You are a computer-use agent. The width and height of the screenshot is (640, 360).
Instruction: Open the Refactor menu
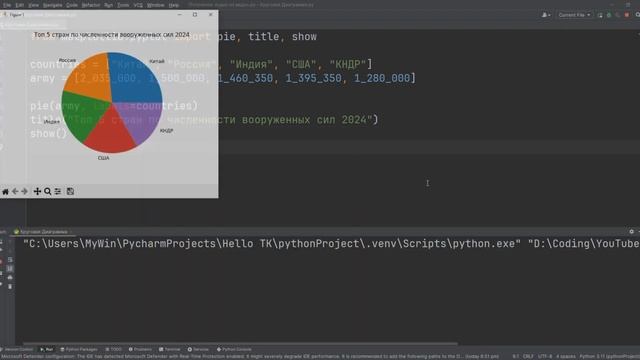tap(91, 5)
